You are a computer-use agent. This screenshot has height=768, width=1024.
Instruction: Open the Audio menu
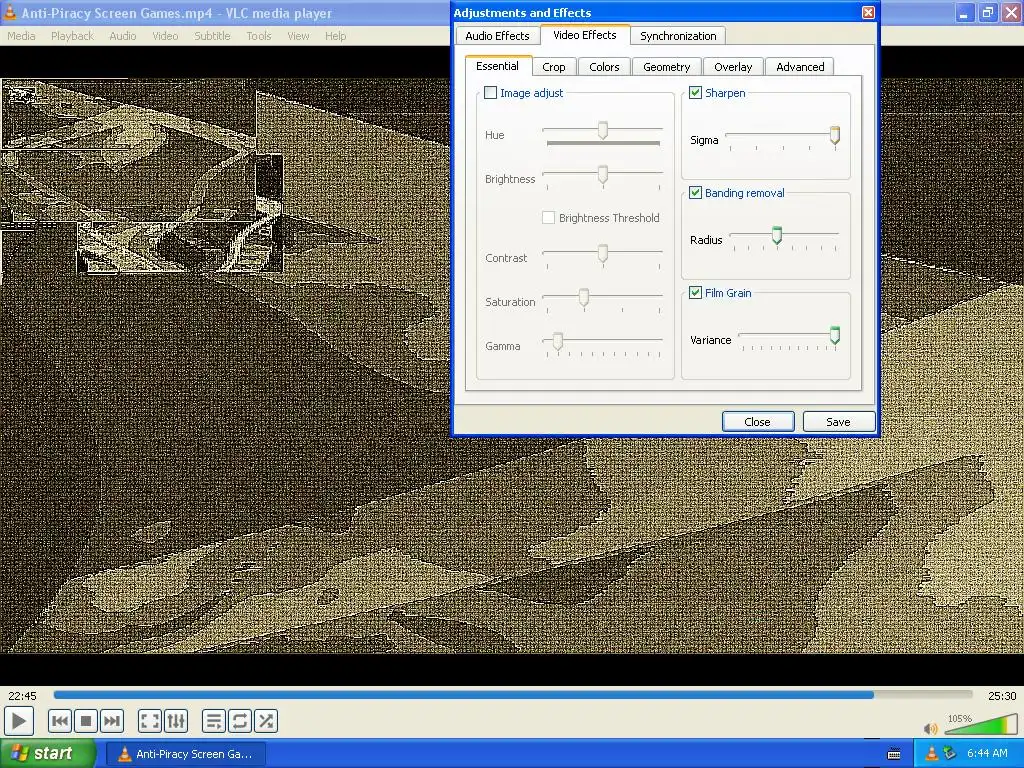point(123,36)
